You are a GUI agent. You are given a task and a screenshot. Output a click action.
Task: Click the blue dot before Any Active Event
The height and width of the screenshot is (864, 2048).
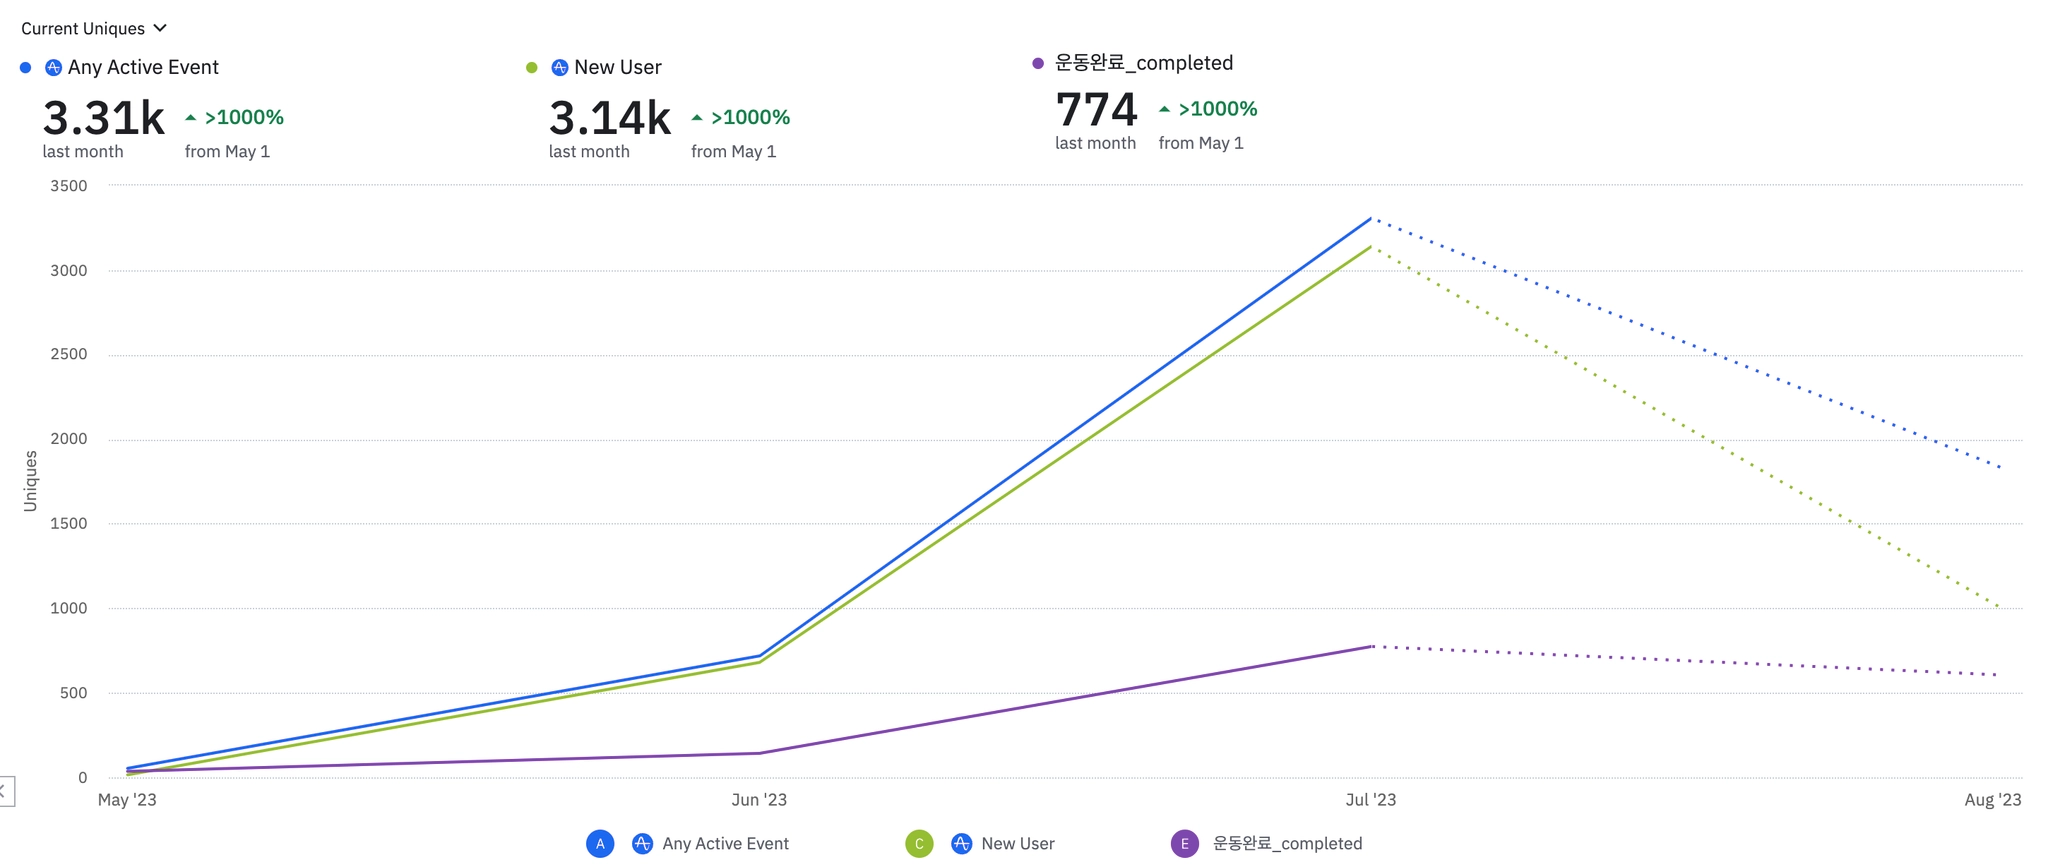click(26, 67)
